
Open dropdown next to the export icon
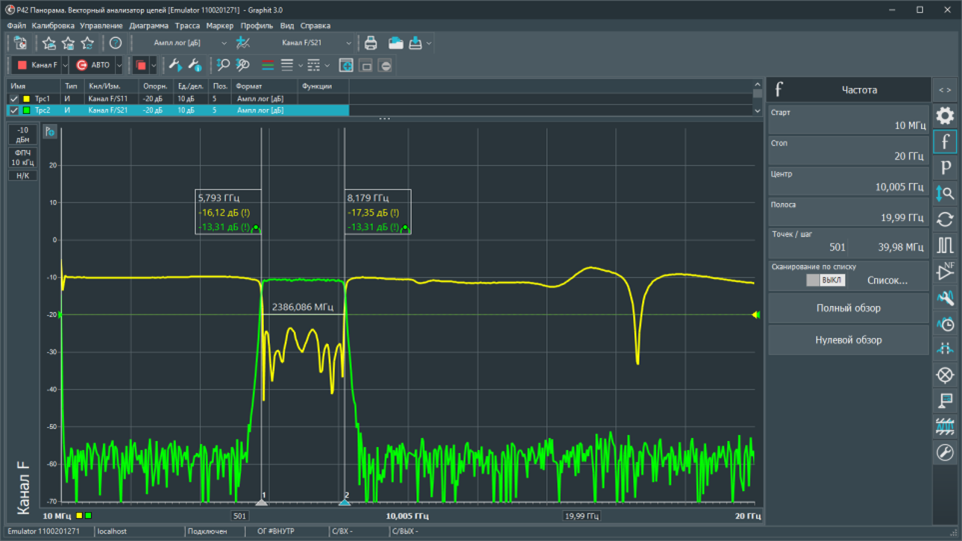(x=429, y=44)
